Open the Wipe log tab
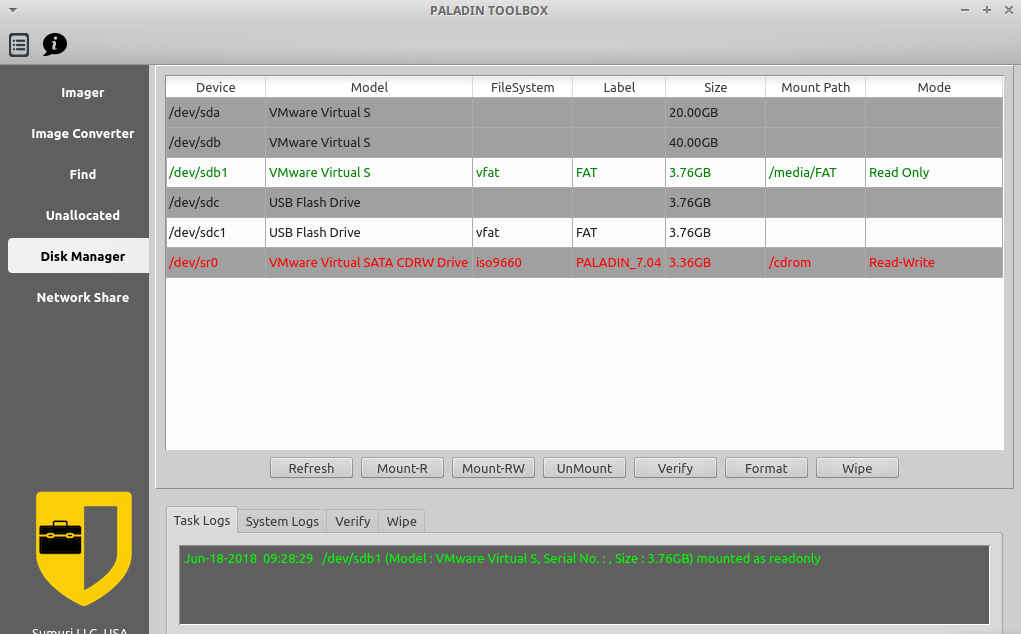This screenshot has height=634, width=1021. 401,521
